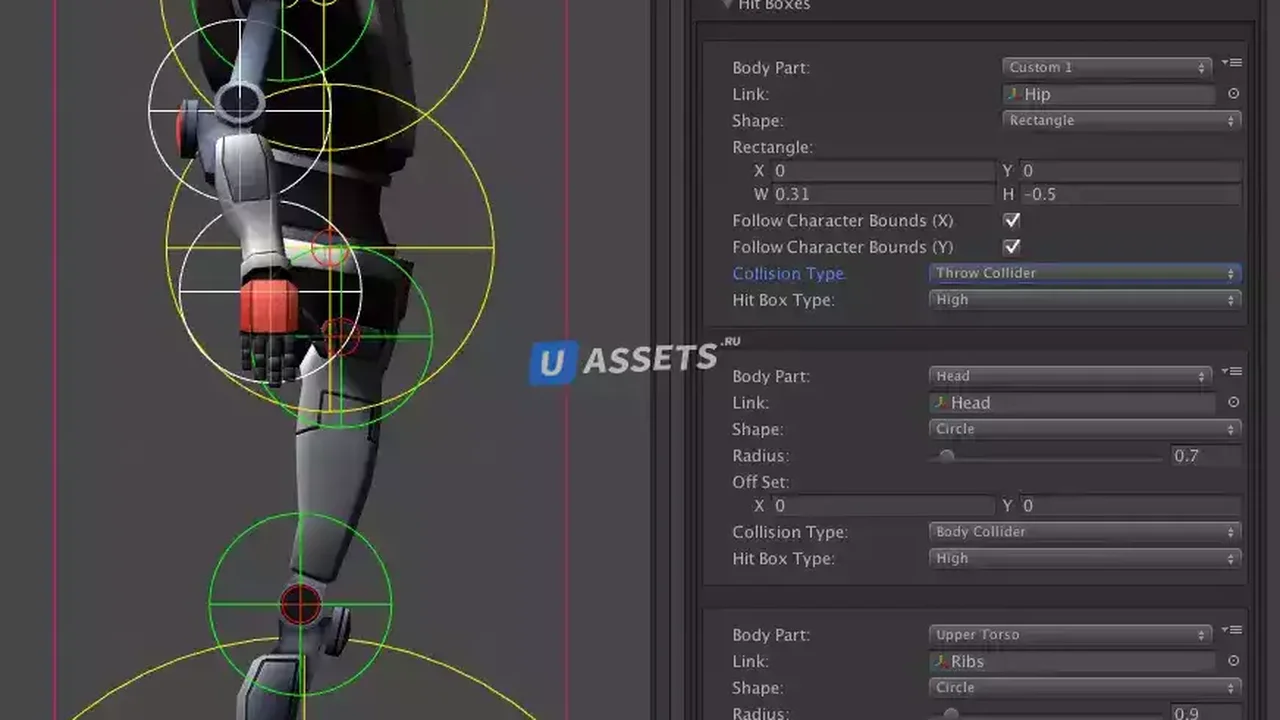Image resolution: width=1280 pixels, height=720 pixels.
Task: Open the Custom 1 hit box options menu icon
Action: pos(1232,64)
